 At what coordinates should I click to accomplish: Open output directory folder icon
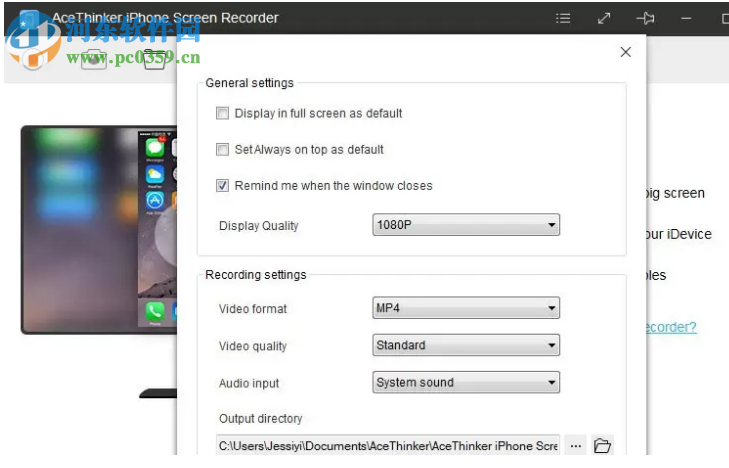pyautogui.click(x=602, y=446)
